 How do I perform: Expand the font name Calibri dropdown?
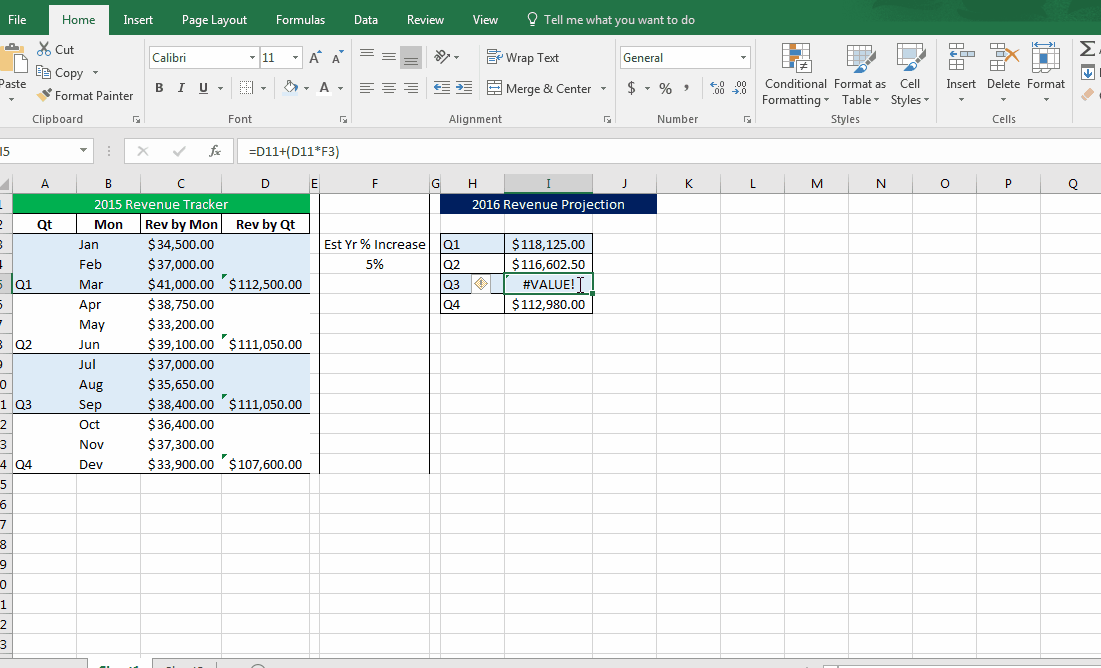[x=252, y=58]
